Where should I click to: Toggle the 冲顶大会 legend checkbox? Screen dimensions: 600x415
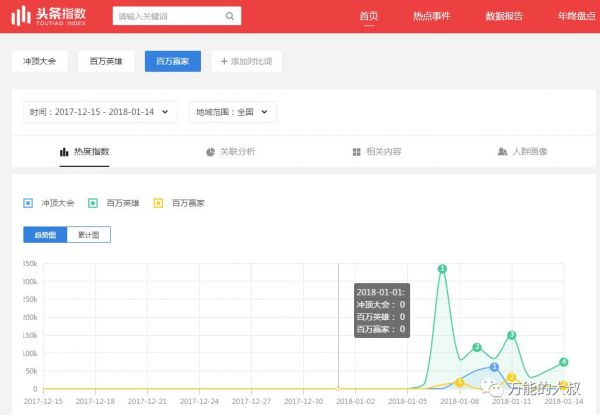(28, 203)
